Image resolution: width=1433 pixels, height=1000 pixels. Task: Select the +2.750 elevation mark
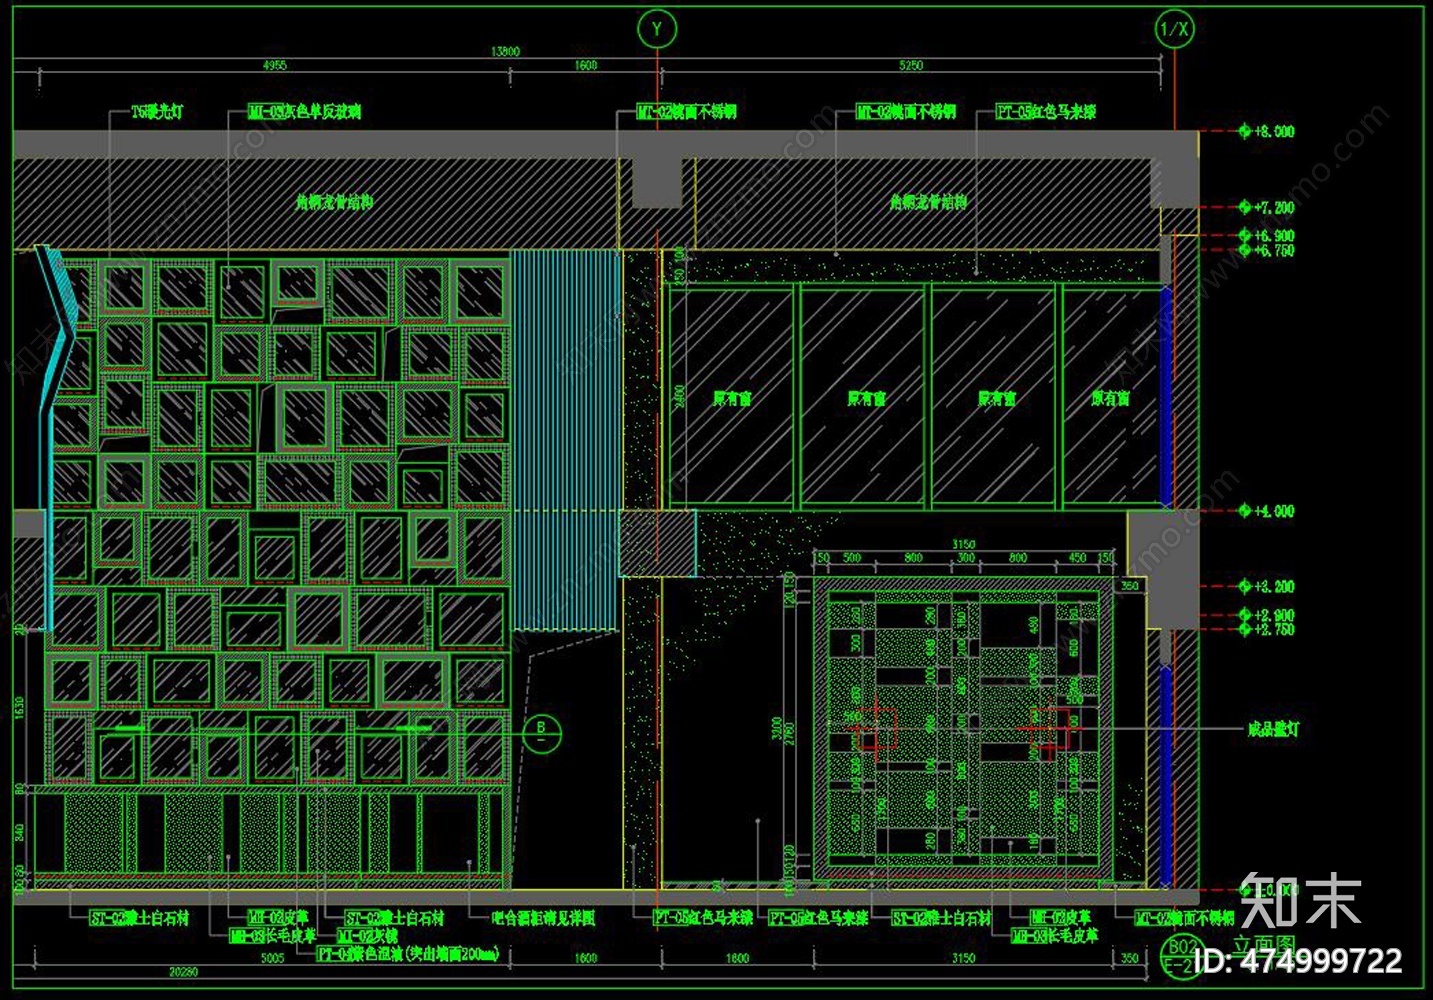1266,630
